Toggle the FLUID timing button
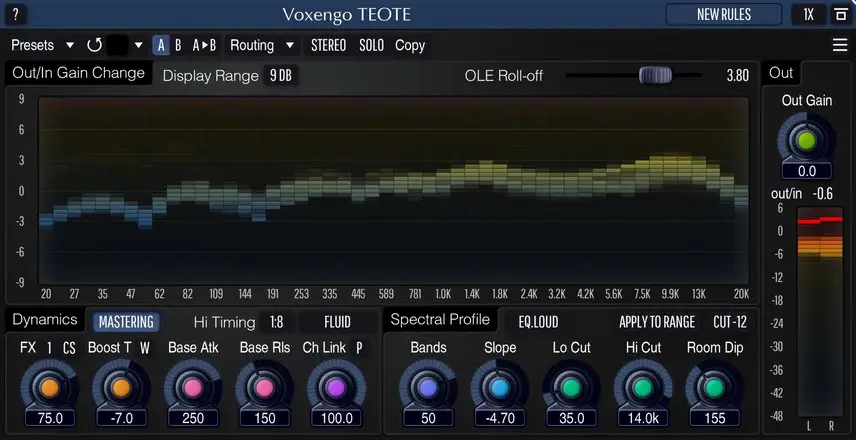 (337, 322)
